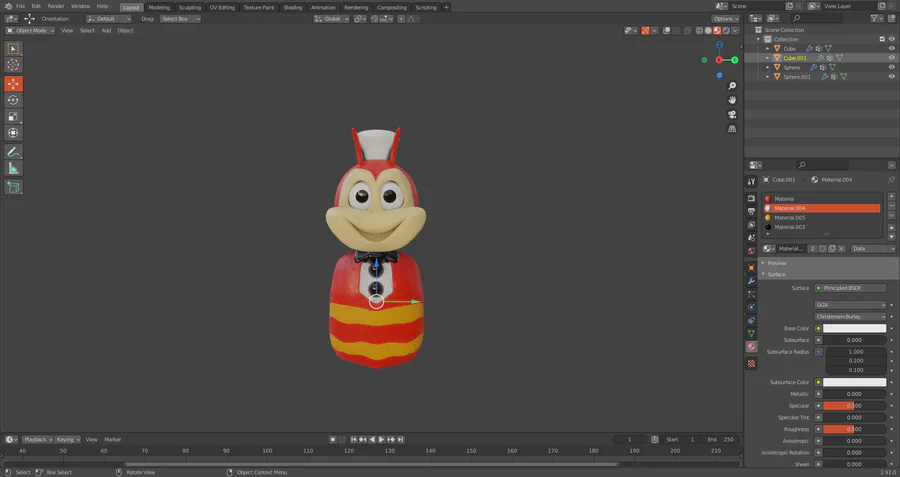Open the Texture properties tab

click(751, 363)
